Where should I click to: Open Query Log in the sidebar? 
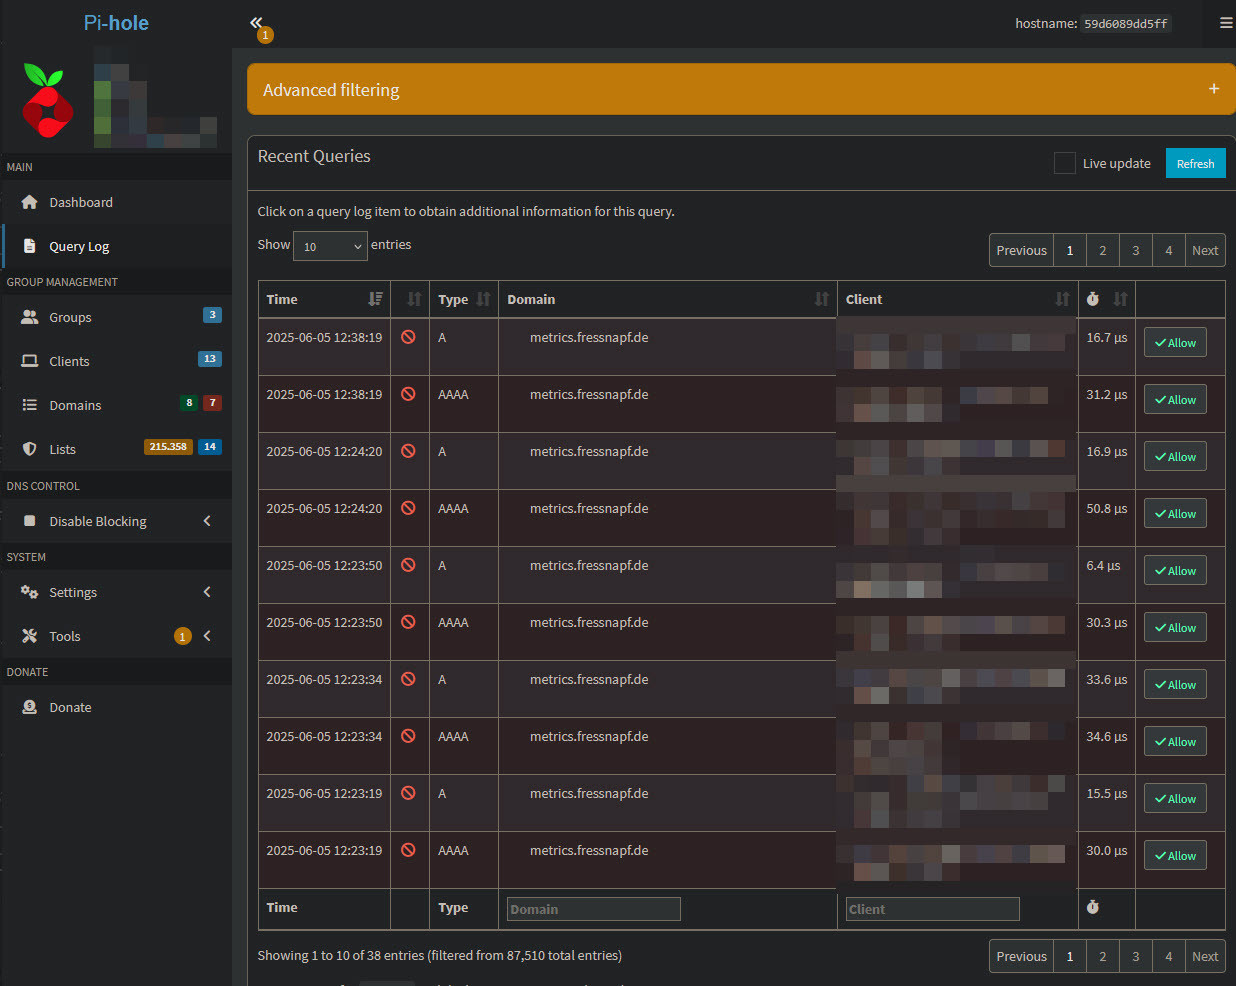(79, 246)
